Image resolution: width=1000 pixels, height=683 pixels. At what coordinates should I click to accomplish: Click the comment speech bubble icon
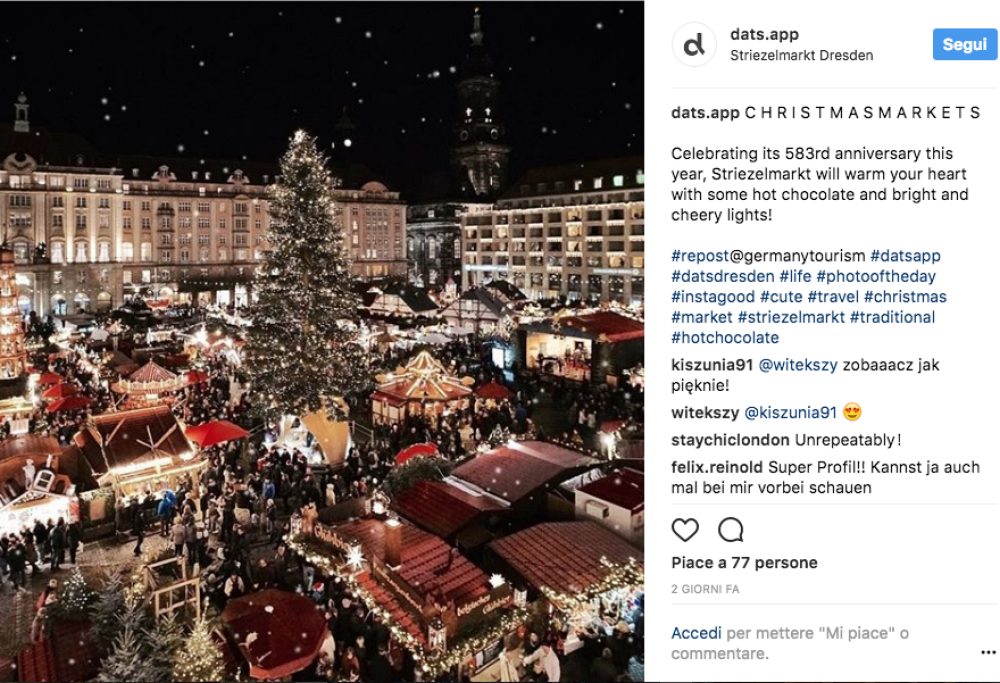(731, 529)
